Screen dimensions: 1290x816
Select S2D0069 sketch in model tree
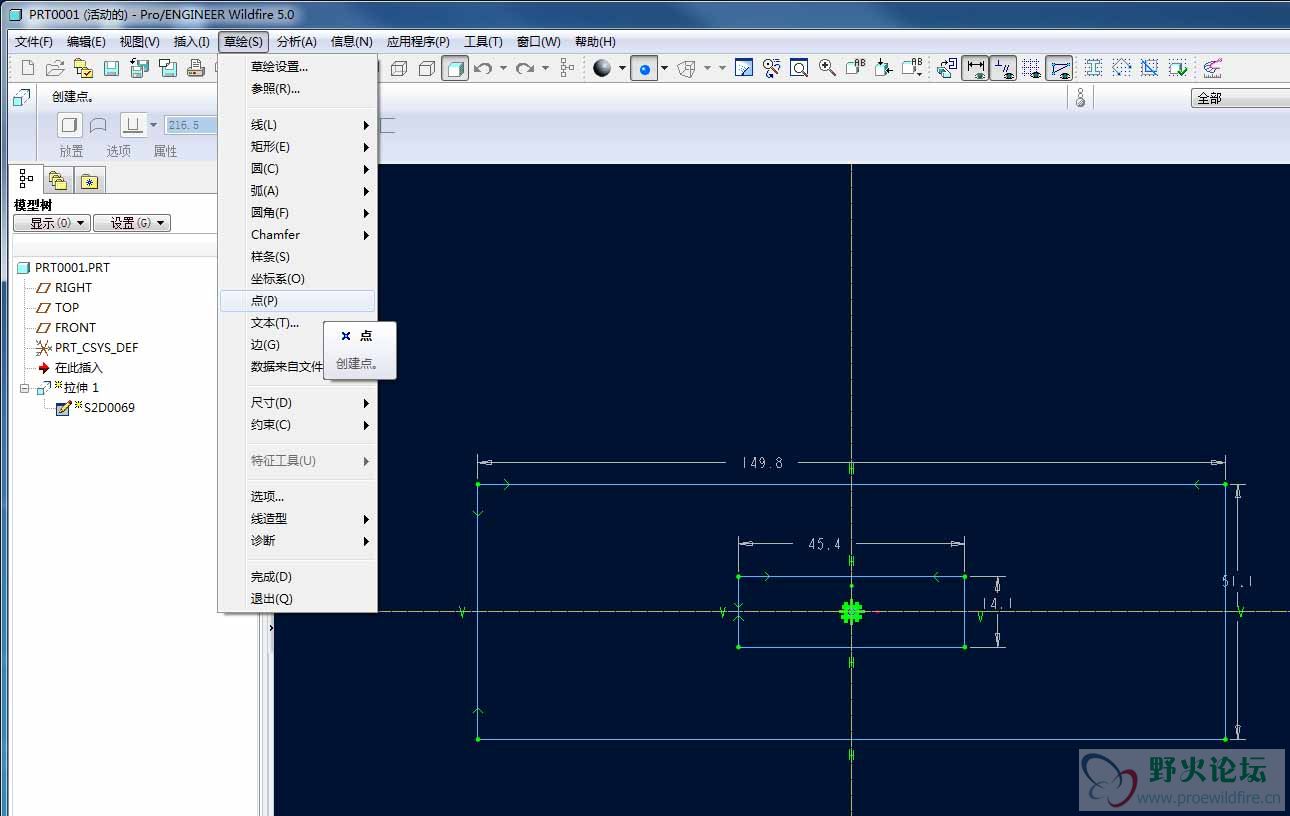click(108, 408)
